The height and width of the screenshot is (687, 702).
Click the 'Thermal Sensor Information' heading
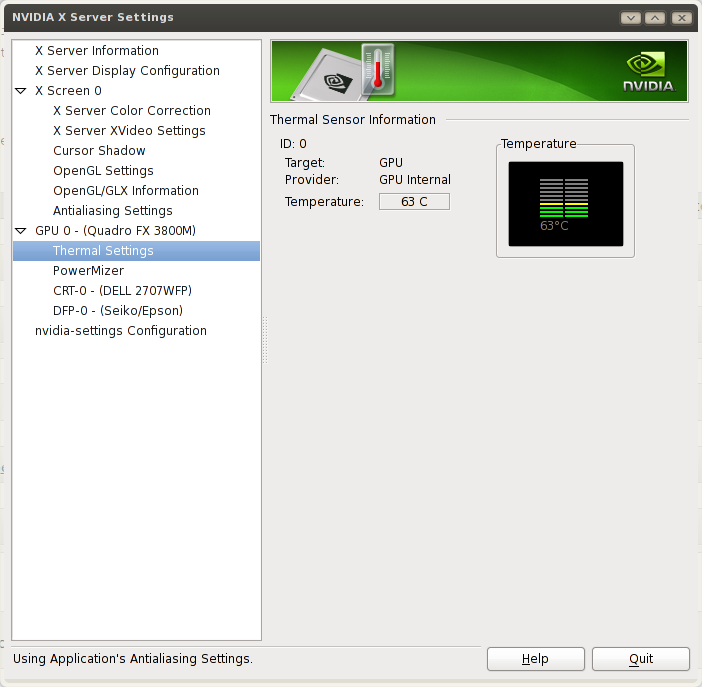point(352,120)
